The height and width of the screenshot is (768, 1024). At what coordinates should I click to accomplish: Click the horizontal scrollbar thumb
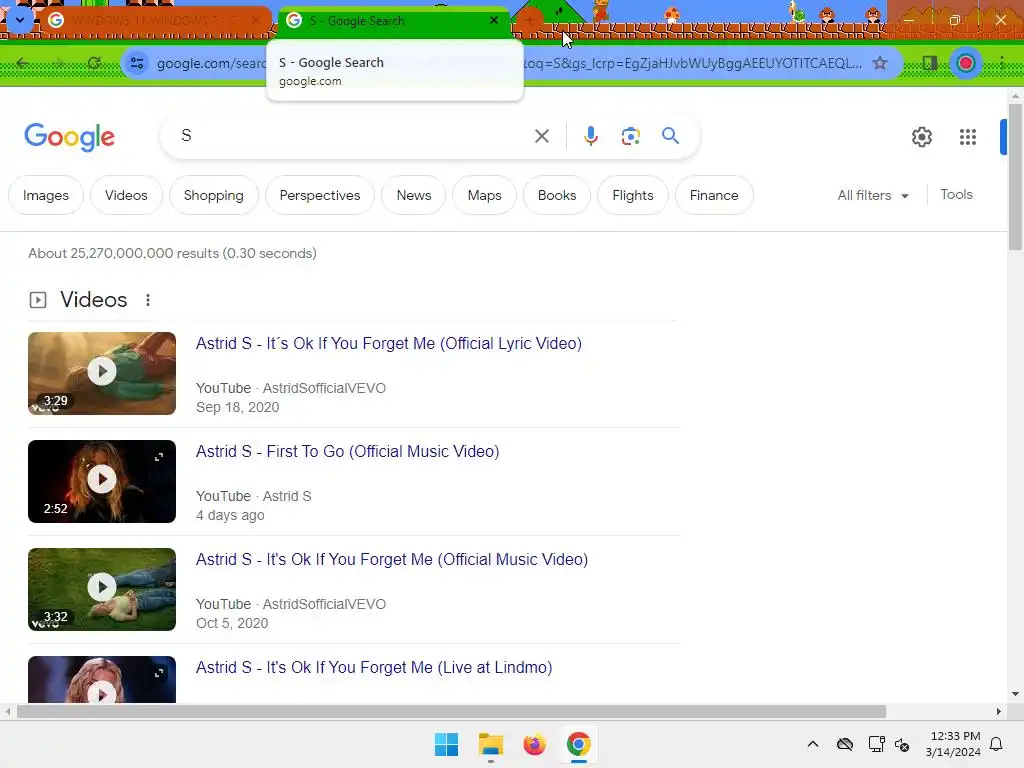(x=451, y=711)
